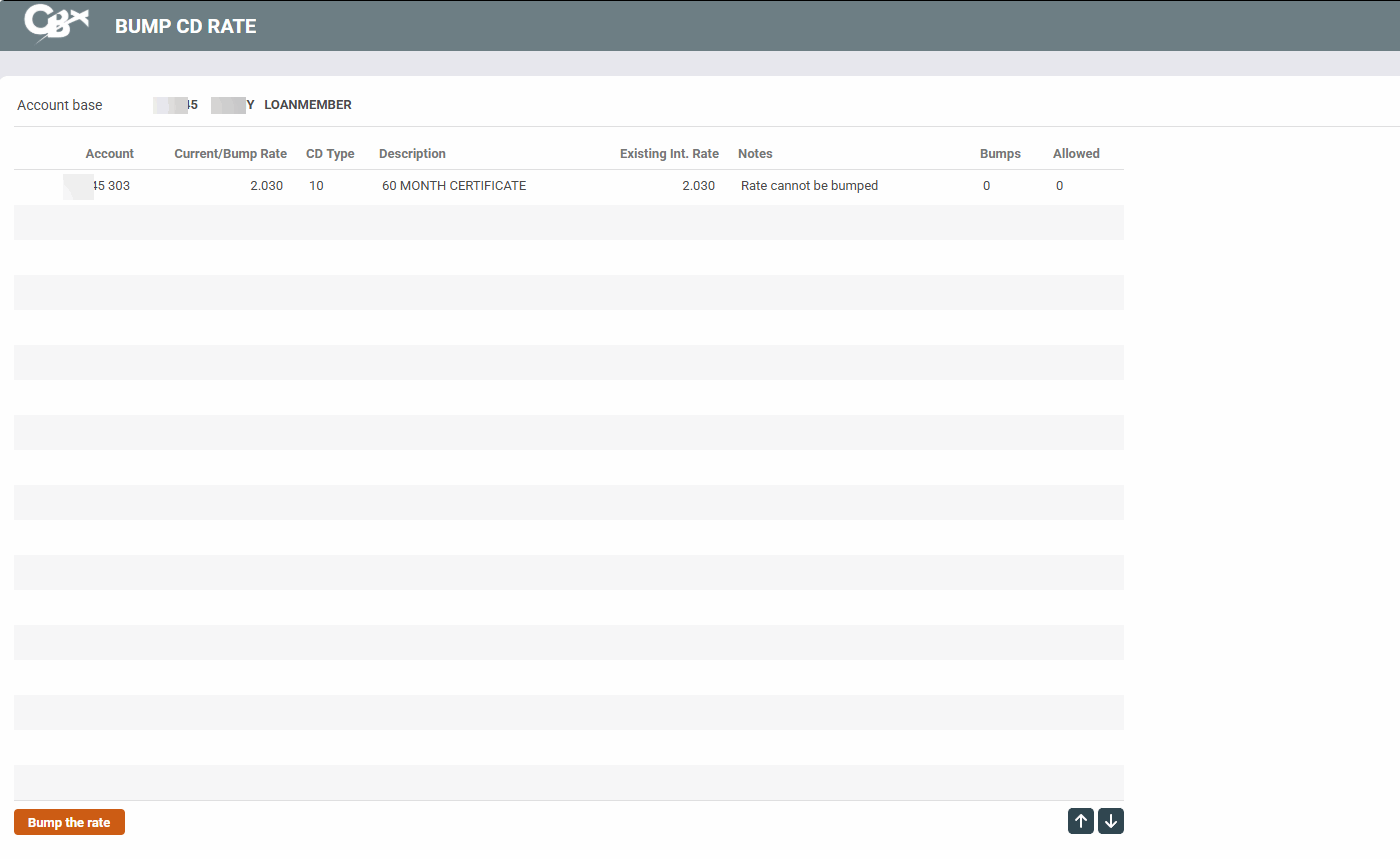This screenshot has width=1400, height=859.
Task: Click the Bump the rate button
Action: [69, 822]
